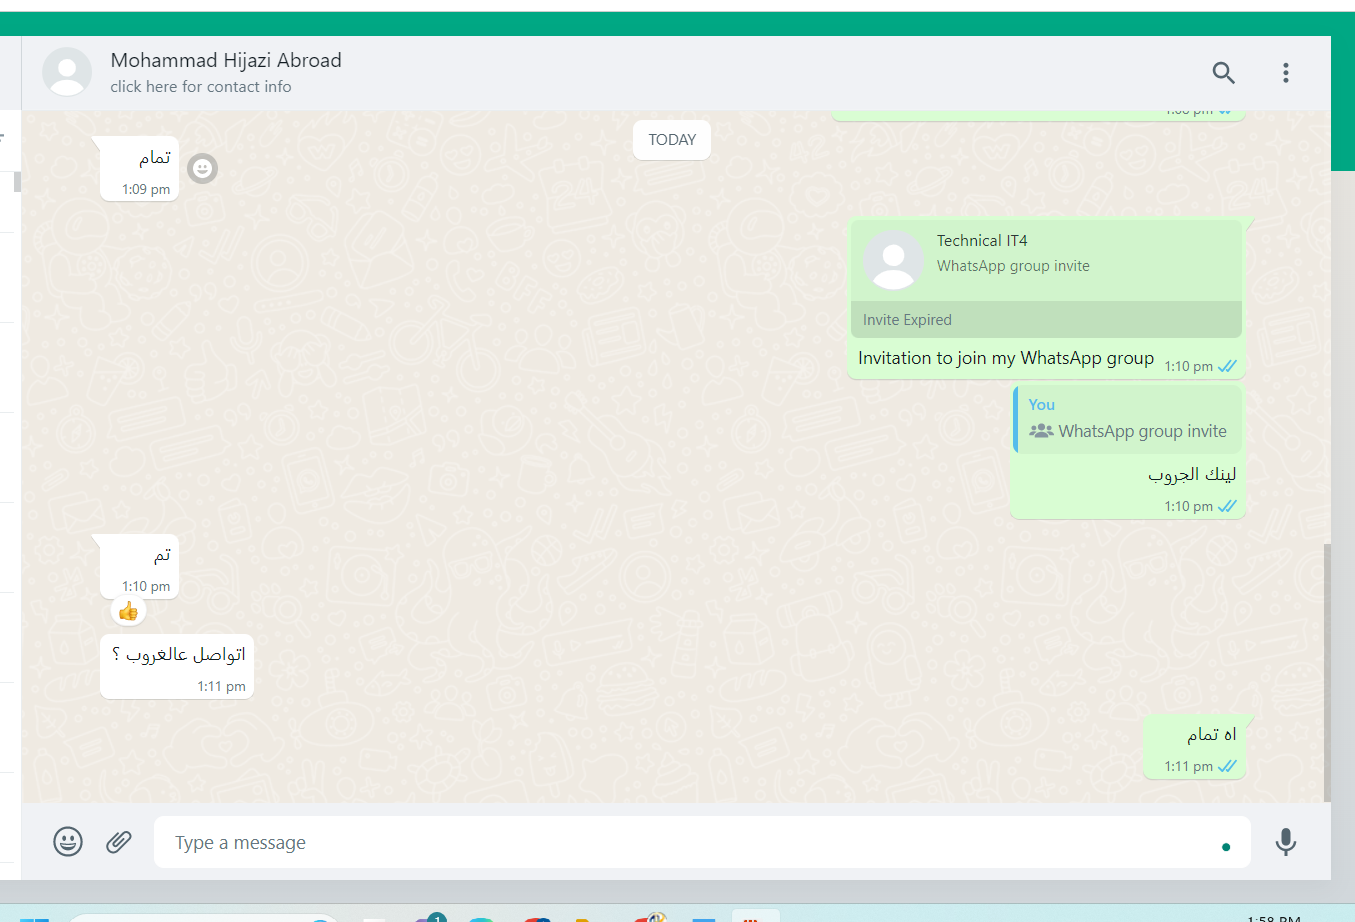Open the Technical IT4 group avatar
1355x922 pixels.
pos(893,260)
